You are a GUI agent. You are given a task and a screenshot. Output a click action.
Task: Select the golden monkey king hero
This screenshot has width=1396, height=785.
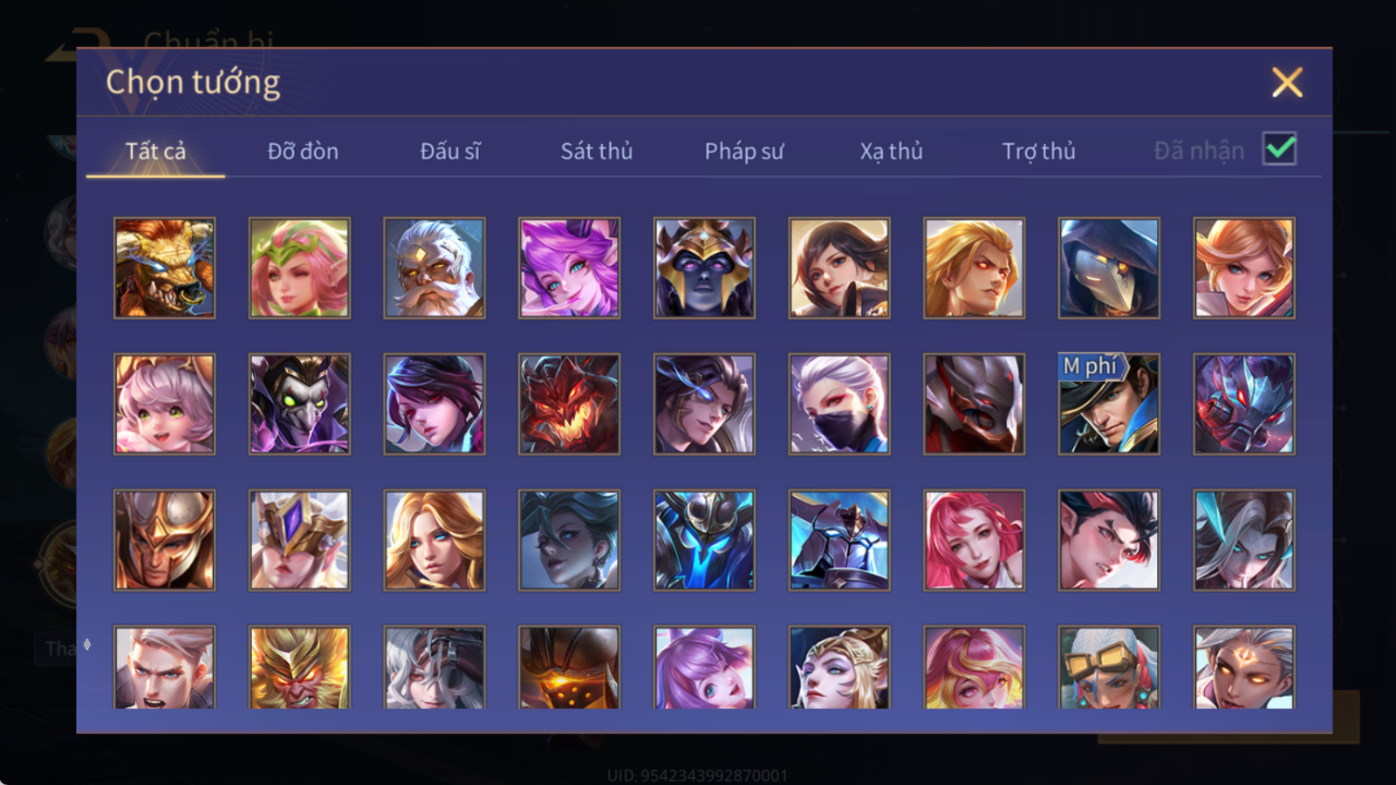pyautogui.click(x=299, y=668)
